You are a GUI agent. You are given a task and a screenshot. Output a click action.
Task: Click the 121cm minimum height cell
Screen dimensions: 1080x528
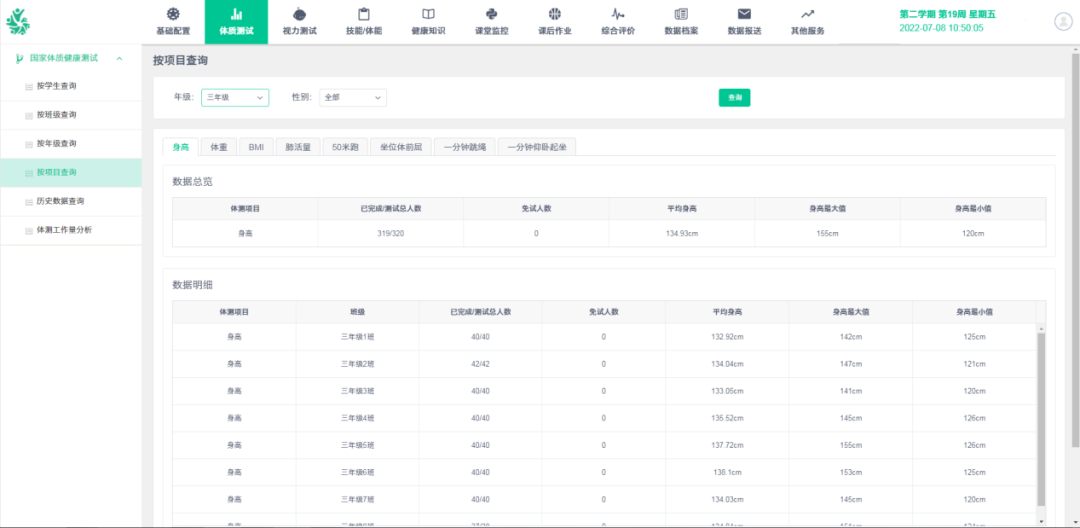pyautogui.click(x=975, y=364)
